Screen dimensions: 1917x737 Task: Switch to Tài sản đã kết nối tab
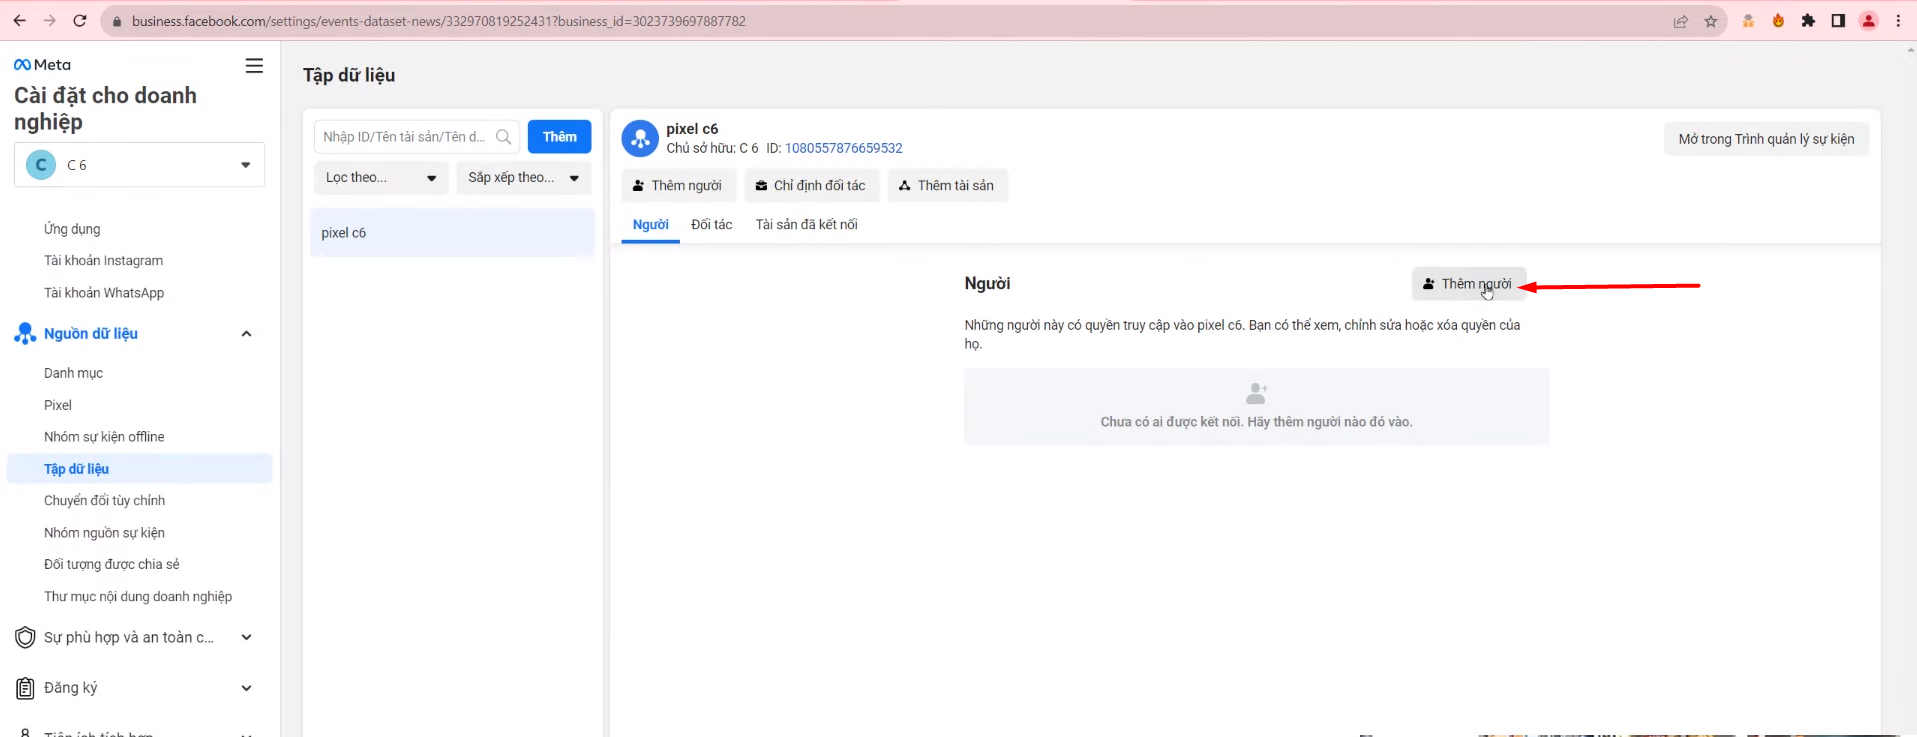pos(806,225)
